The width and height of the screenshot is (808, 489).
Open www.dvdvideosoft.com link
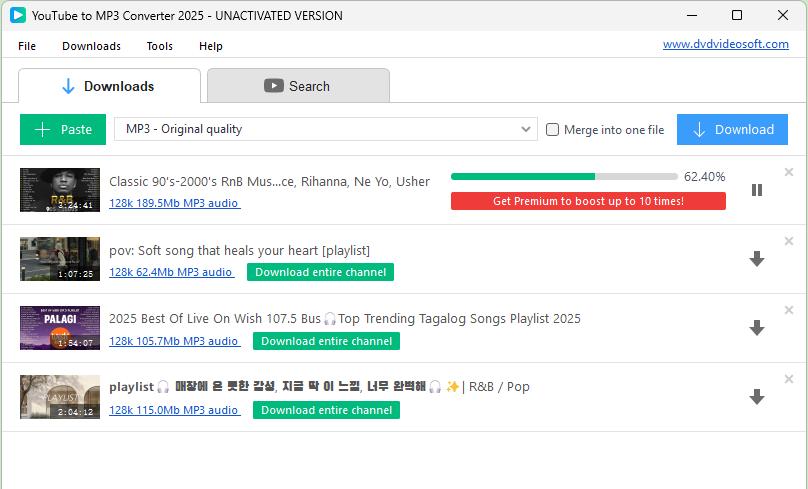point(726,44)
